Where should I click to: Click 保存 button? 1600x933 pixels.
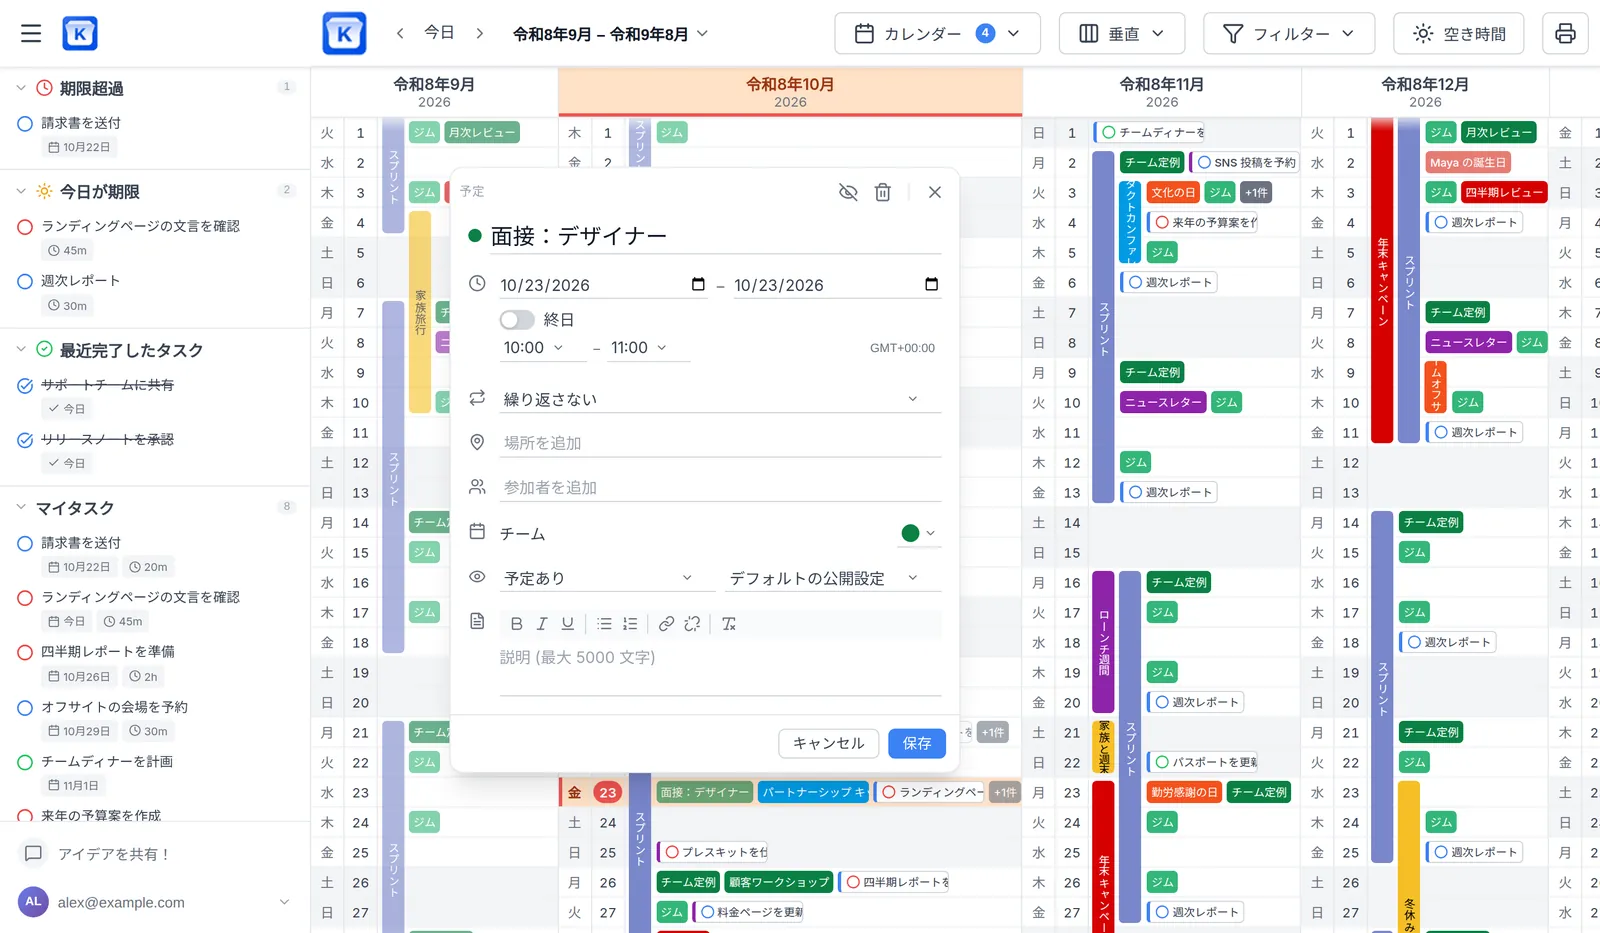[917, 743]
